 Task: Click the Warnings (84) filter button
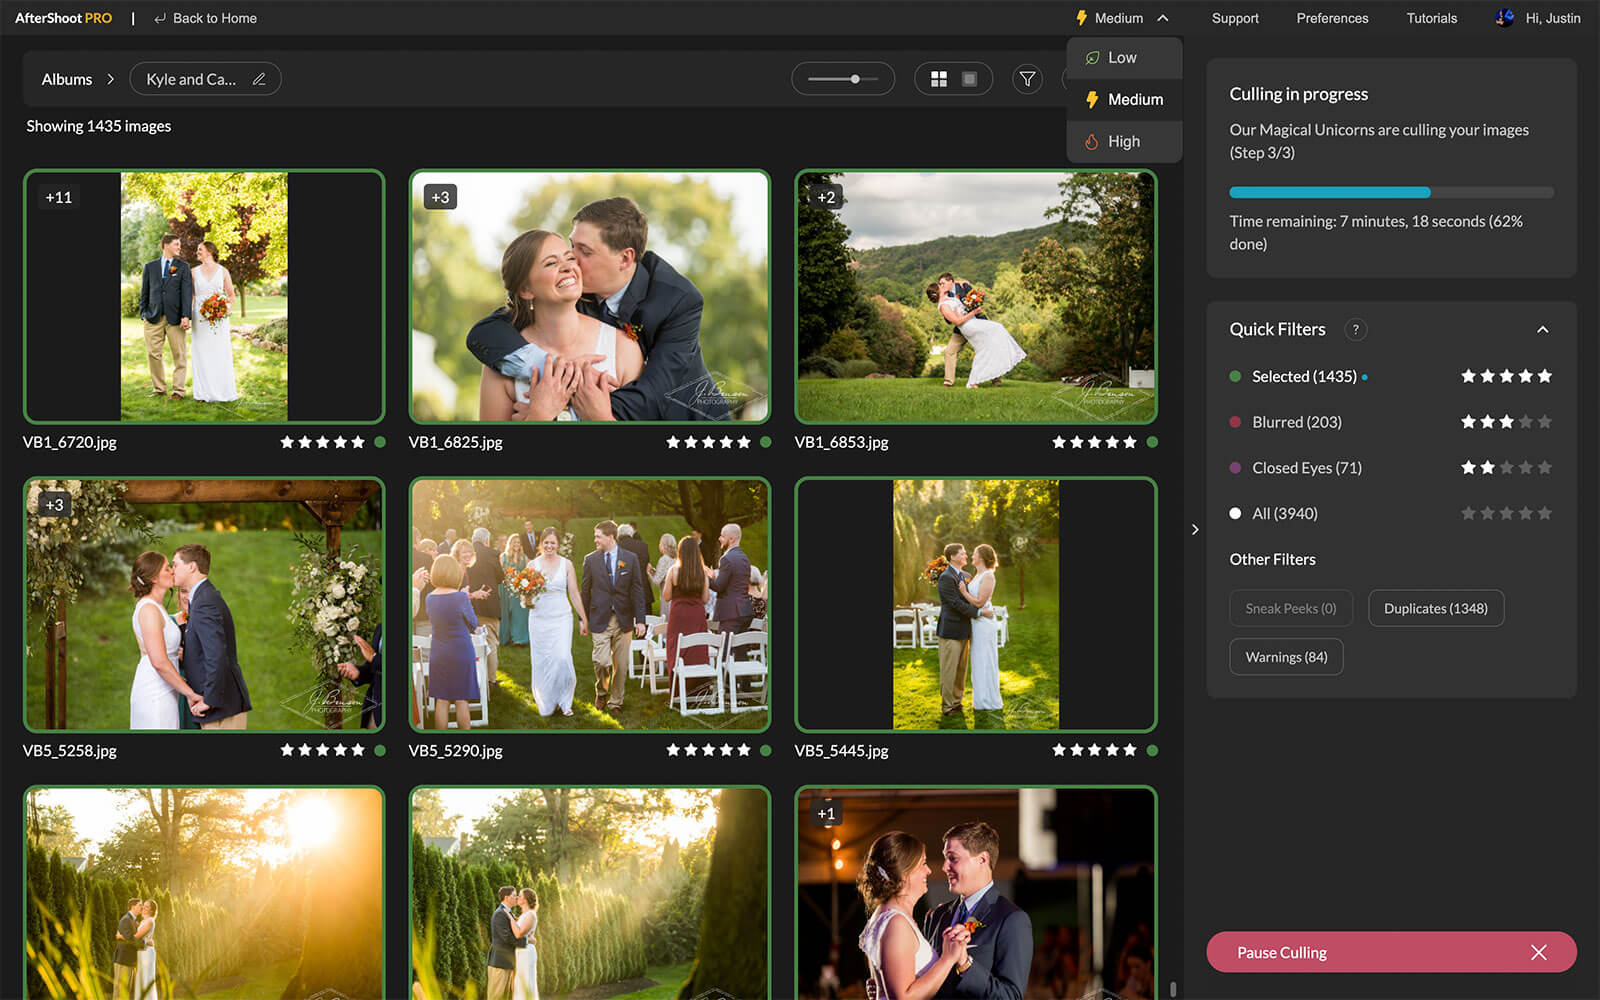1286,657
